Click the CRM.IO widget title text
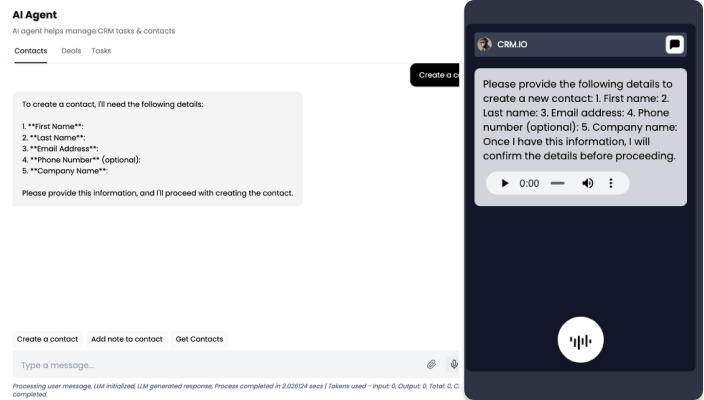This screenshot has height=400, width=704. [513, 44]
